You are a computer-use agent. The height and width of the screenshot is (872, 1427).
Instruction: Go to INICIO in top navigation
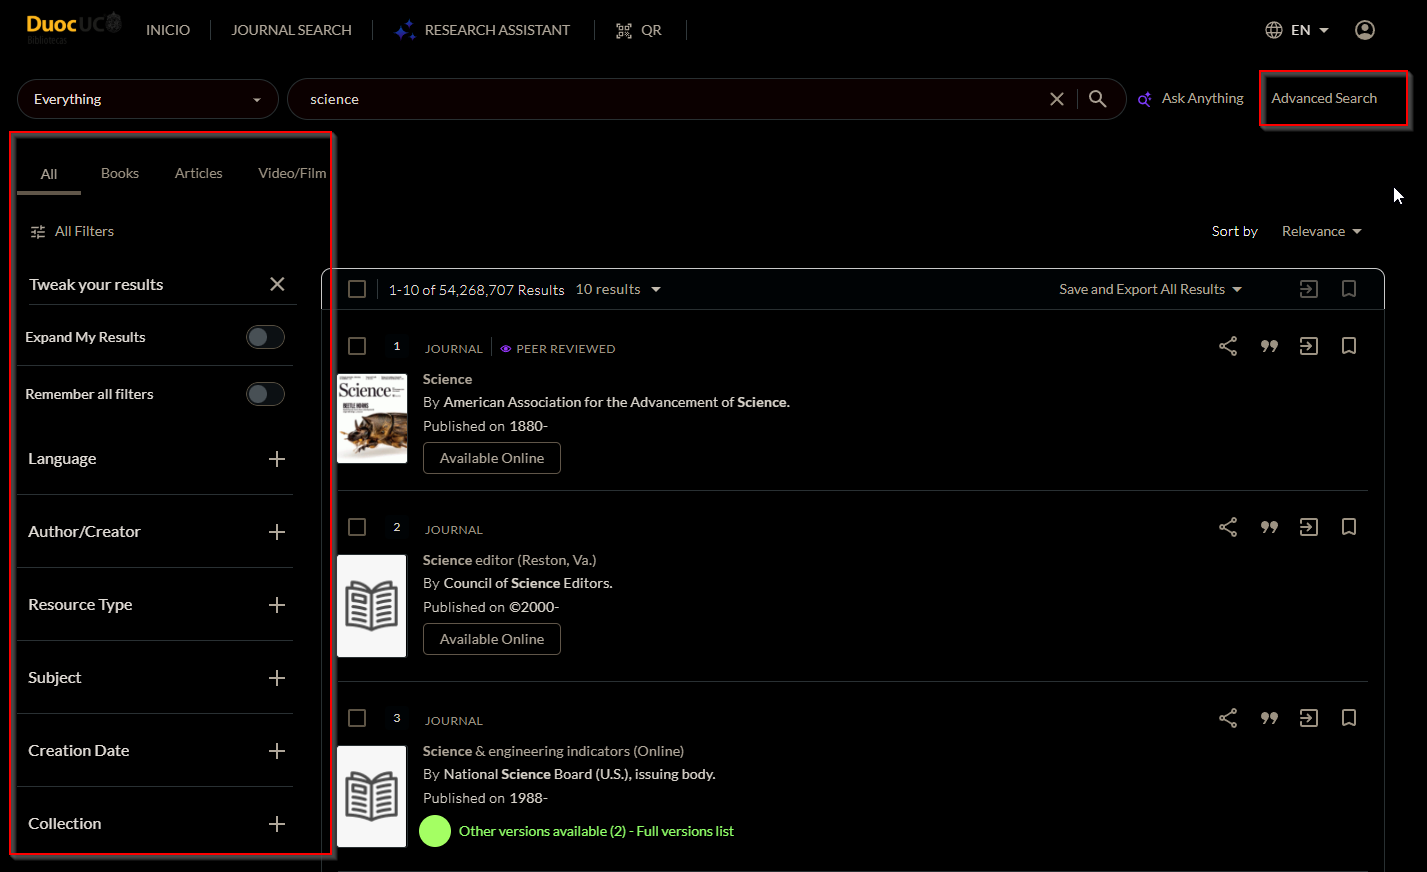click(x=168, y=30)
